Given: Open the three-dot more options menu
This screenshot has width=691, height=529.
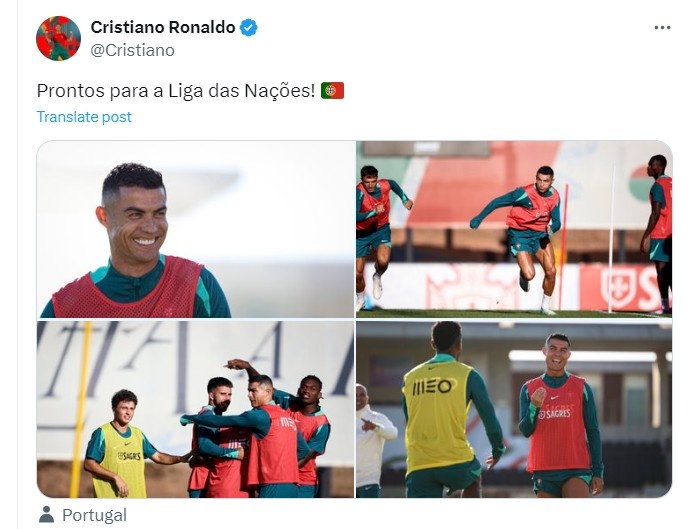Looking at the screenshot, I should (x=662, y=28).
